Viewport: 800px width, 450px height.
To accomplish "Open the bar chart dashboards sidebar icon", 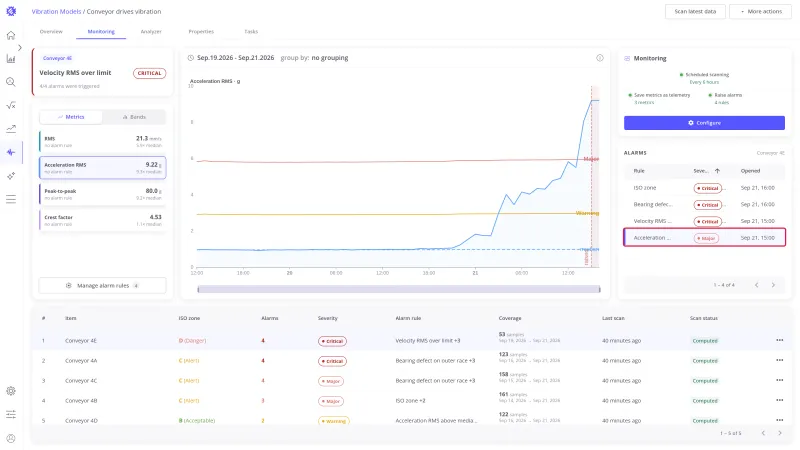I will [x=11, y=59].
